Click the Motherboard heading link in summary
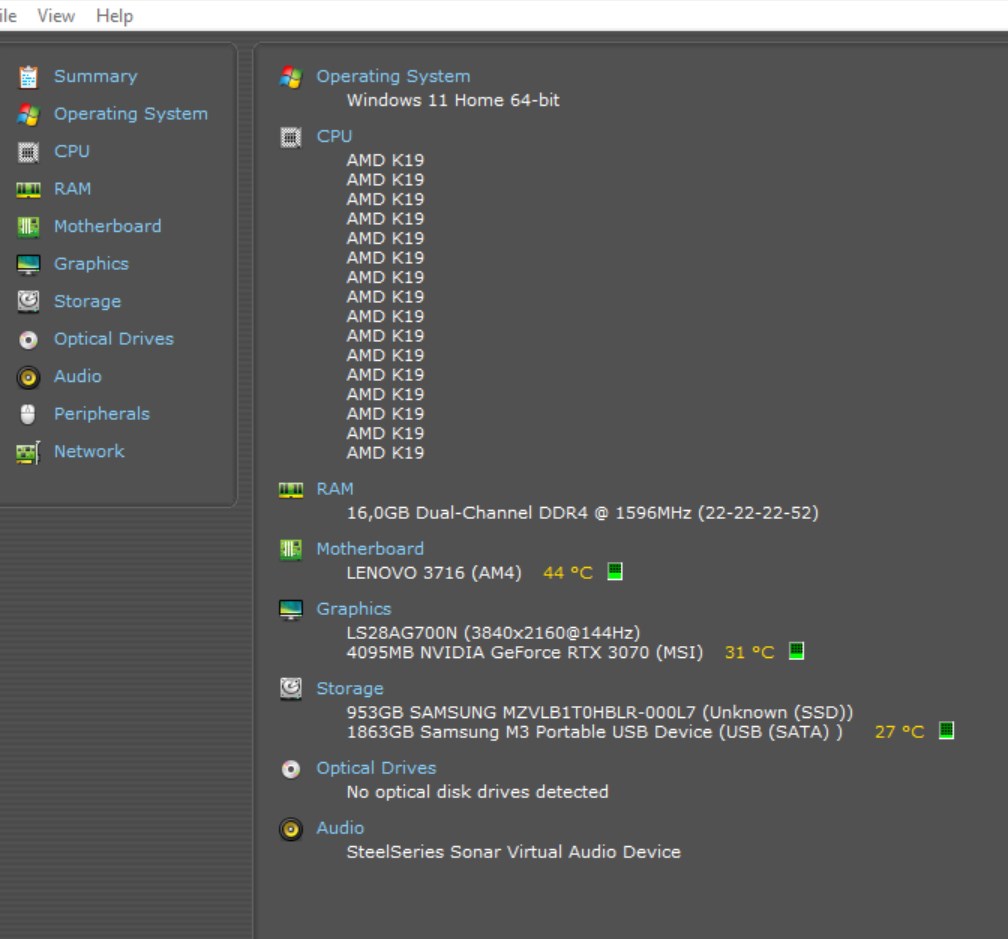This screenshot has height=939, width=1008. coord(370,549)
